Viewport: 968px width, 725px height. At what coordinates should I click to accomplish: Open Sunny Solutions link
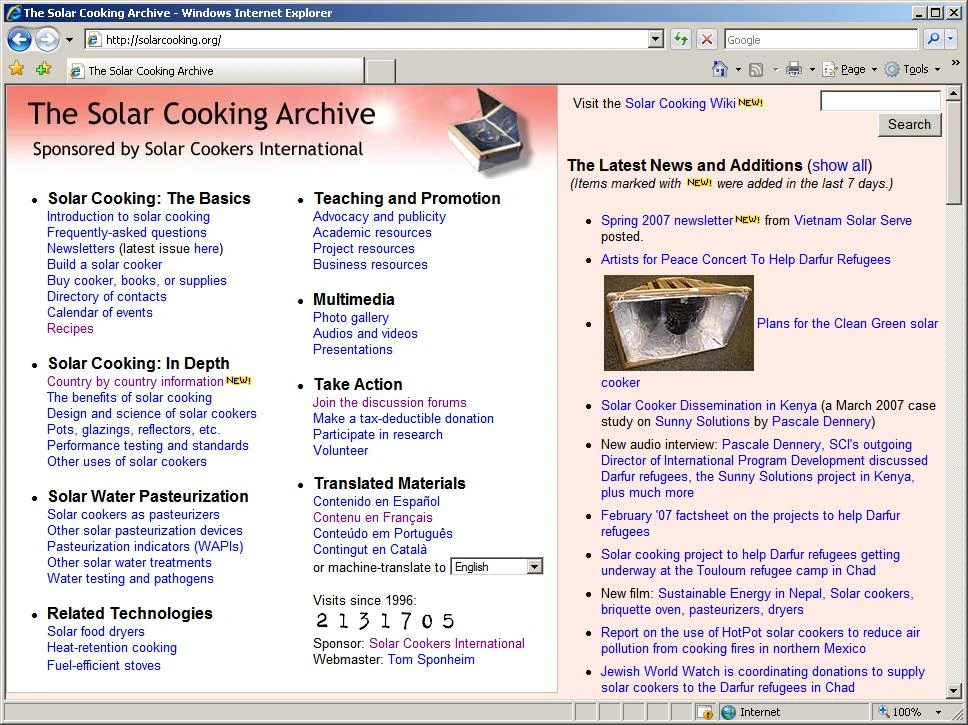[x=702, y=422]
